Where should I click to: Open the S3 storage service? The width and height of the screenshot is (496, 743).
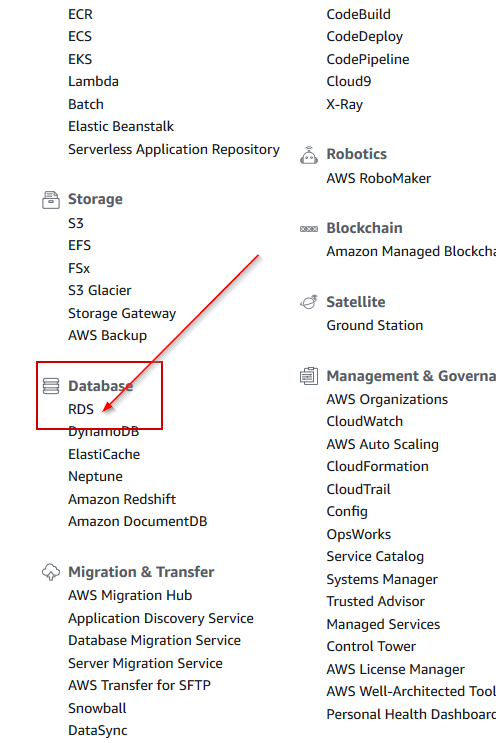point(76,223)
